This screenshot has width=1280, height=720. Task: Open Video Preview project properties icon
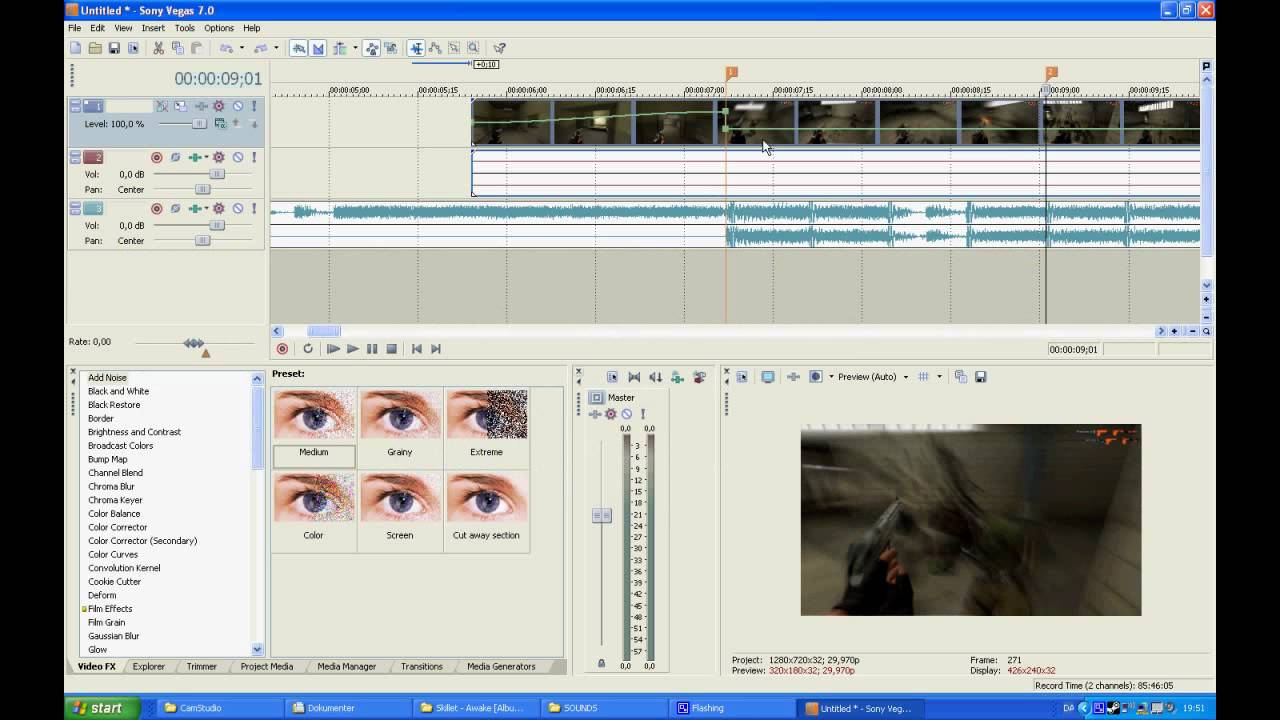coord(742,377)
